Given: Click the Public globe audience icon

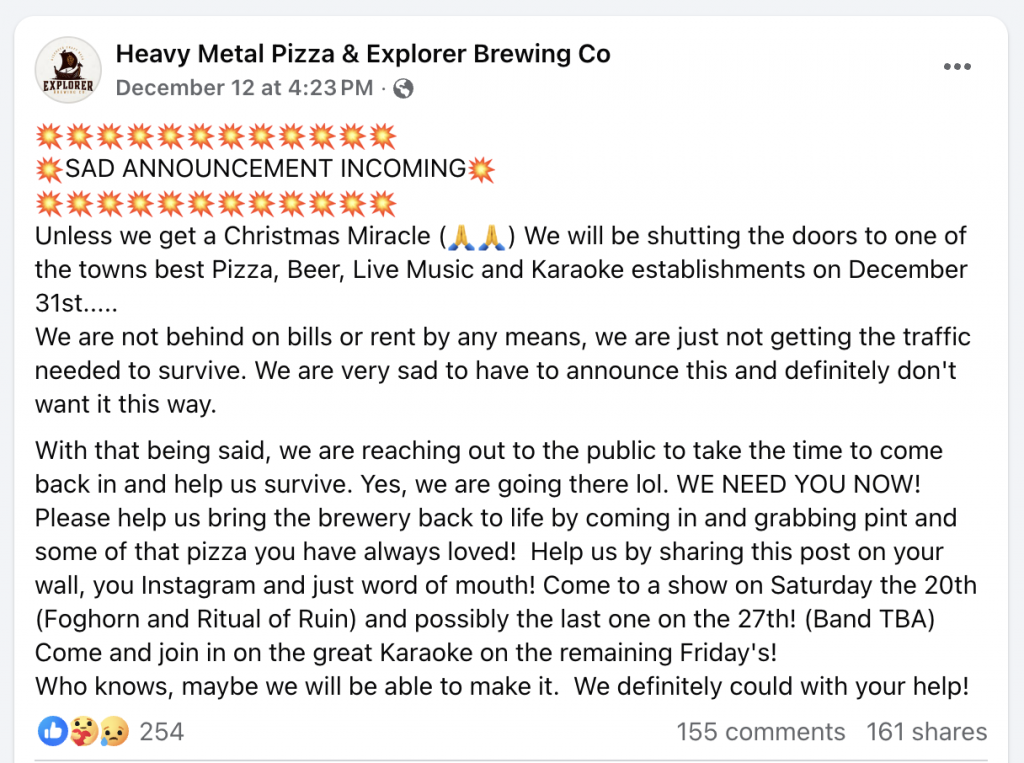Looking at the screenshot, I should pyautogui.click(x=404, y=89).
